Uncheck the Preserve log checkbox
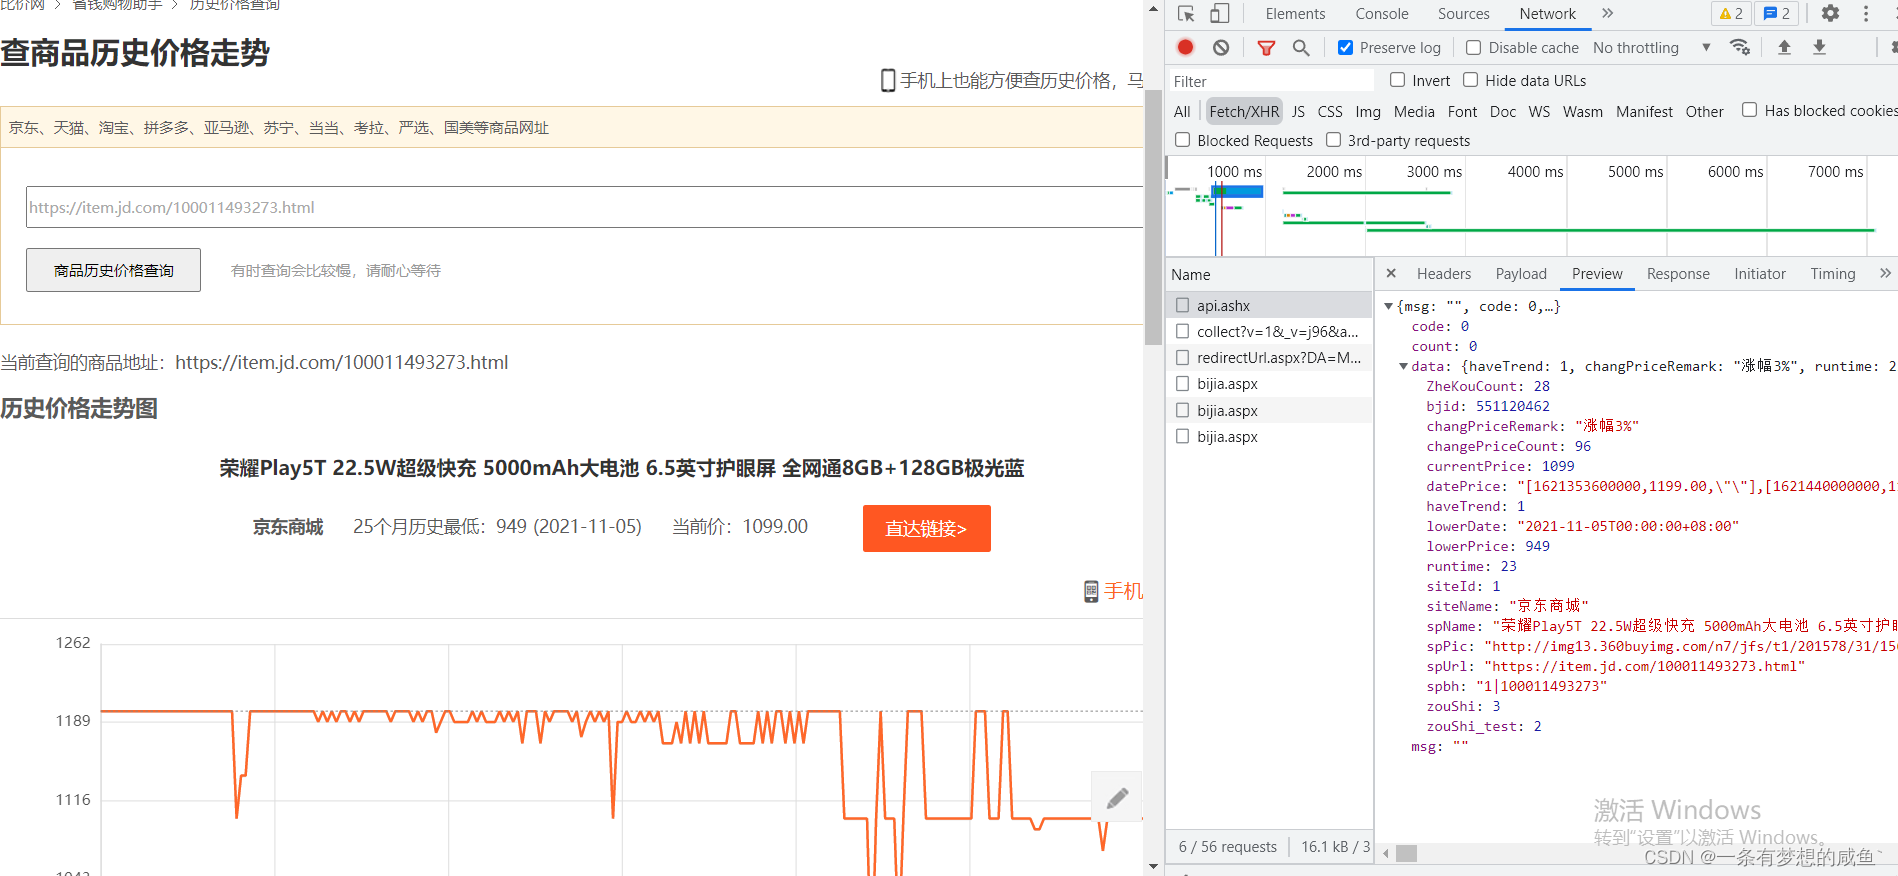This screenshot has width=1898, height=876. pyautogui.click(x=1346, y=47)
